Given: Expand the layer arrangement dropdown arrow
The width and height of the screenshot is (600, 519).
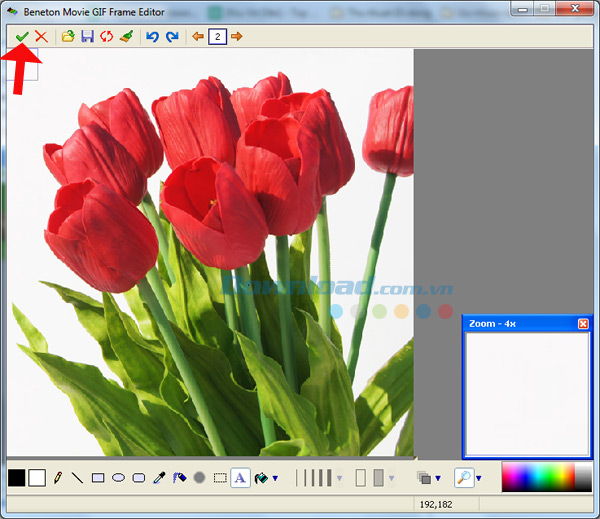Looking at the screenshot, I should (x=438, y=479).
